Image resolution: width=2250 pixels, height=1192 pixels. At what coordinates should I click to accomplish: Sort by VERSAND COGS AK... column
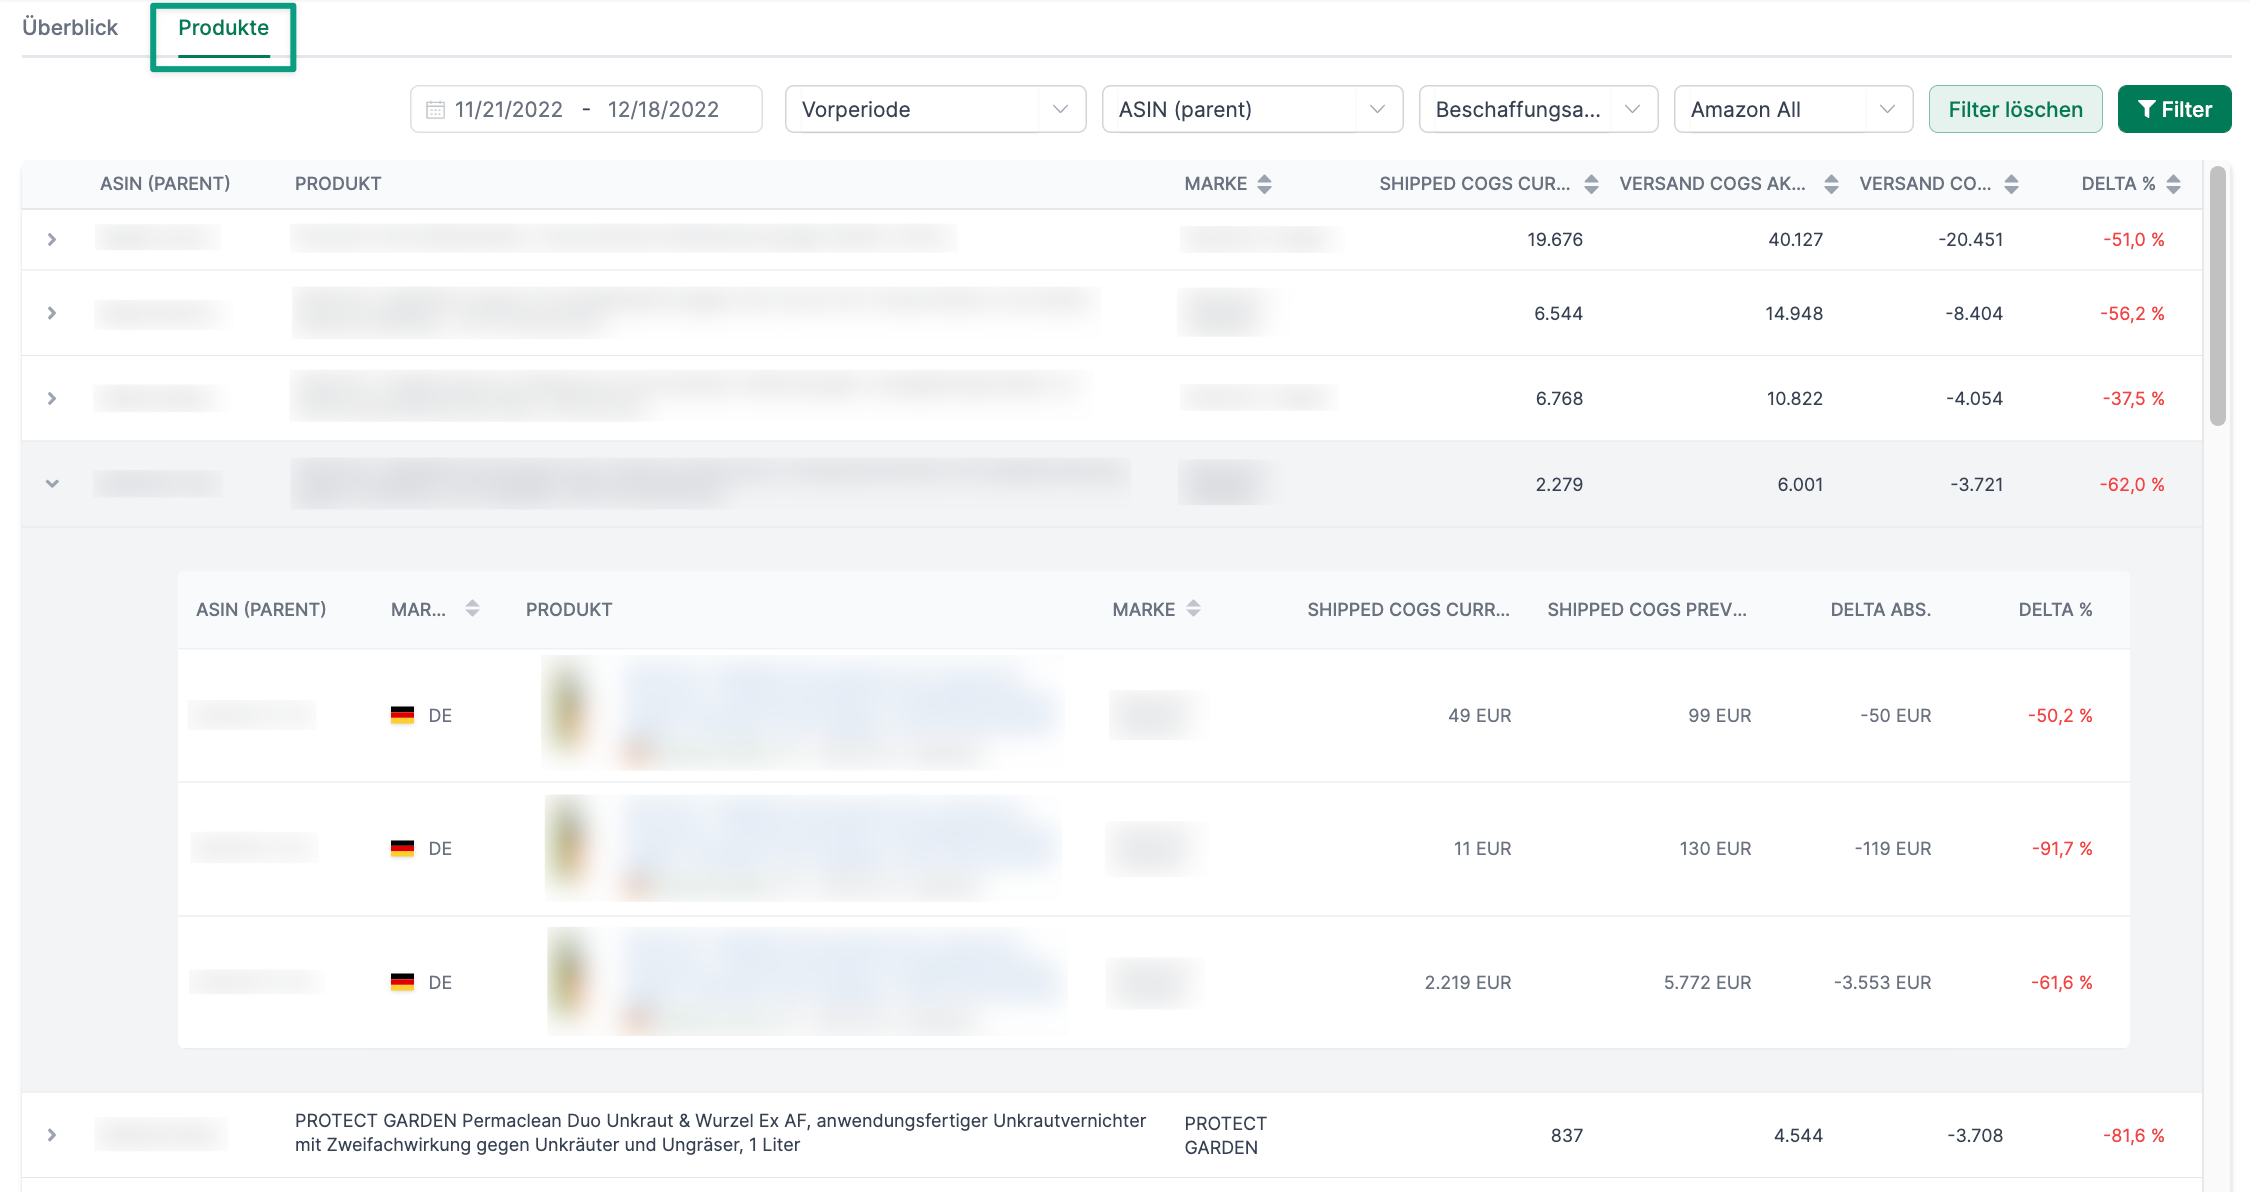coord(1831,184)
